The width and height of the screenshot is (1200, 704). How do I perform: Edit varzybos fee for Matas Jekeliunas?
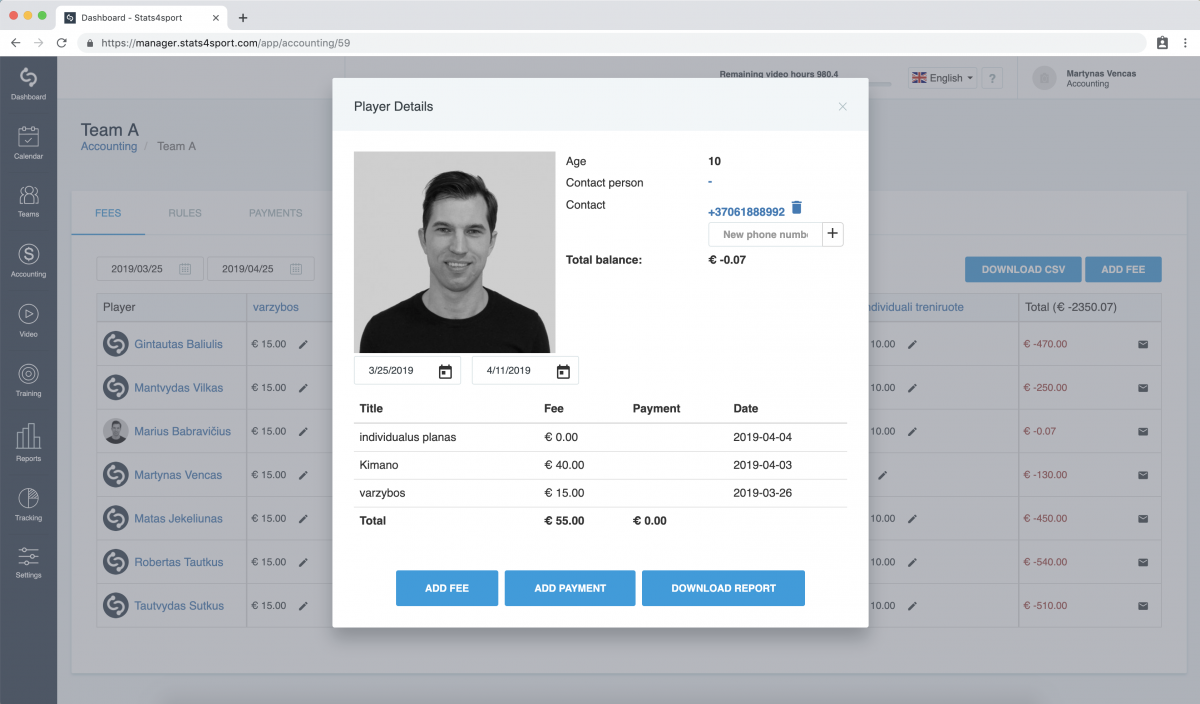point(303,519)
